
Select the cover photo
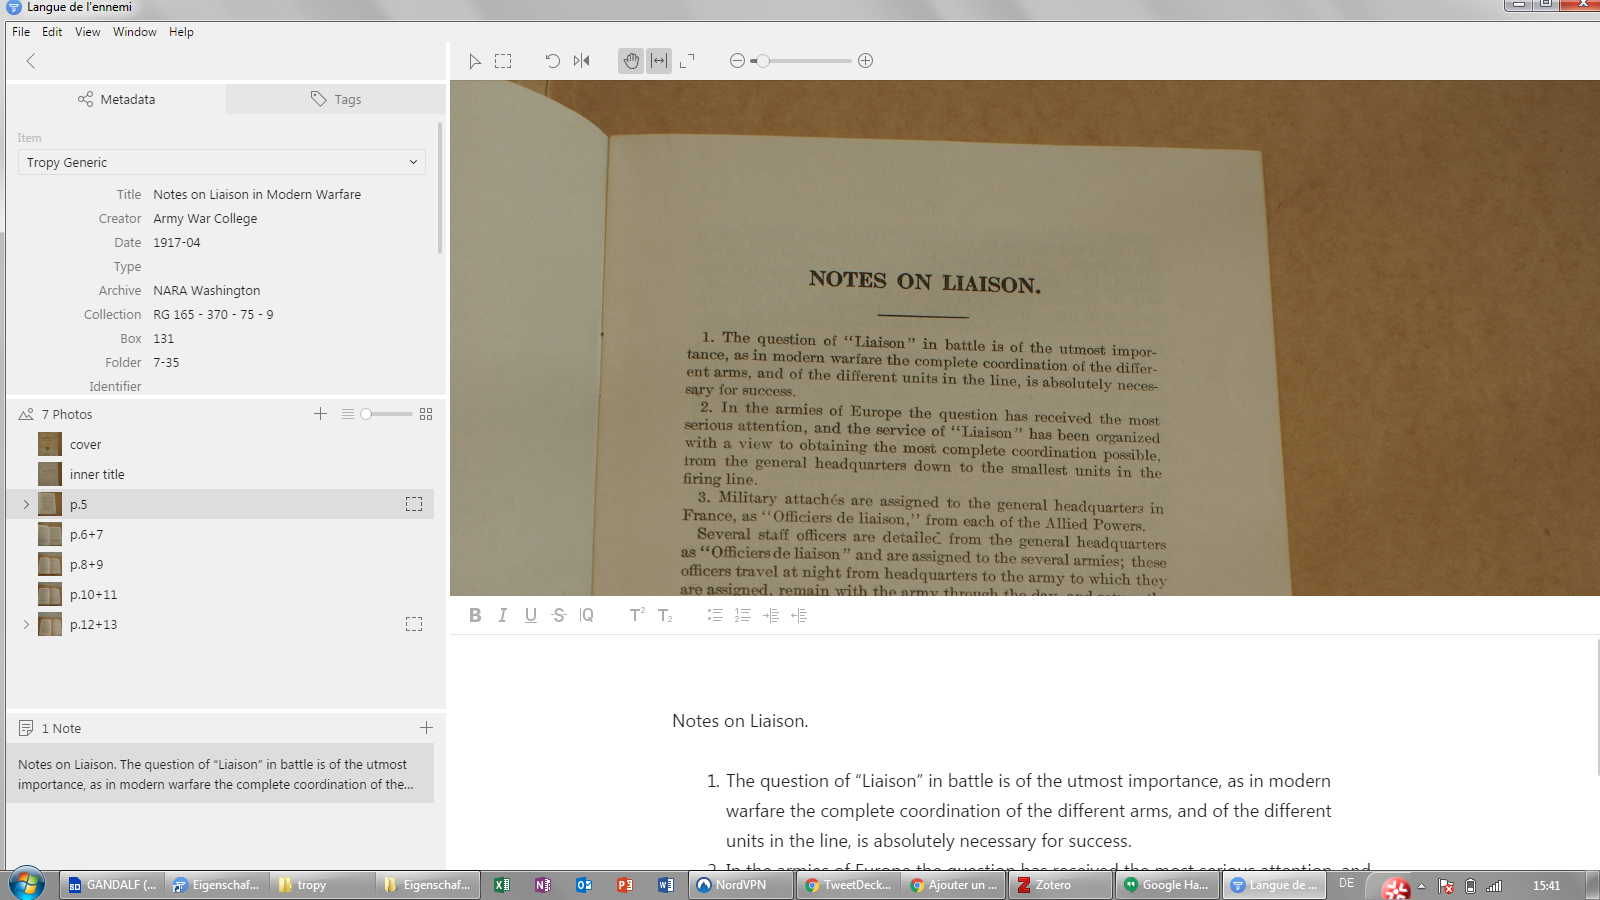[220, 444]
